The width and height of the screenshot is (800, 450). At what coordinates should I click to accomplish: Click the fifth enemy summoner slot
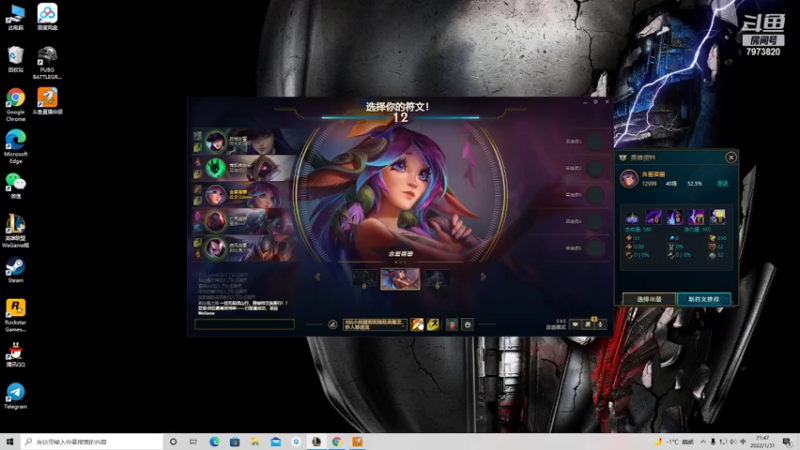tap(595, 248)
